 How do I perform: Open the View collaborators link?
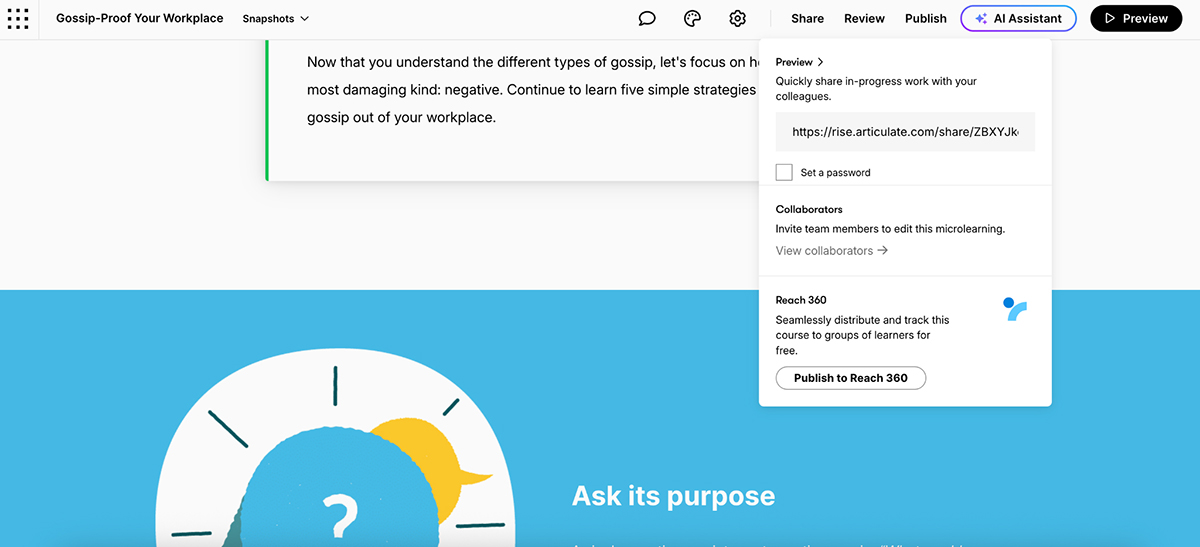click(x=831, y=250)
